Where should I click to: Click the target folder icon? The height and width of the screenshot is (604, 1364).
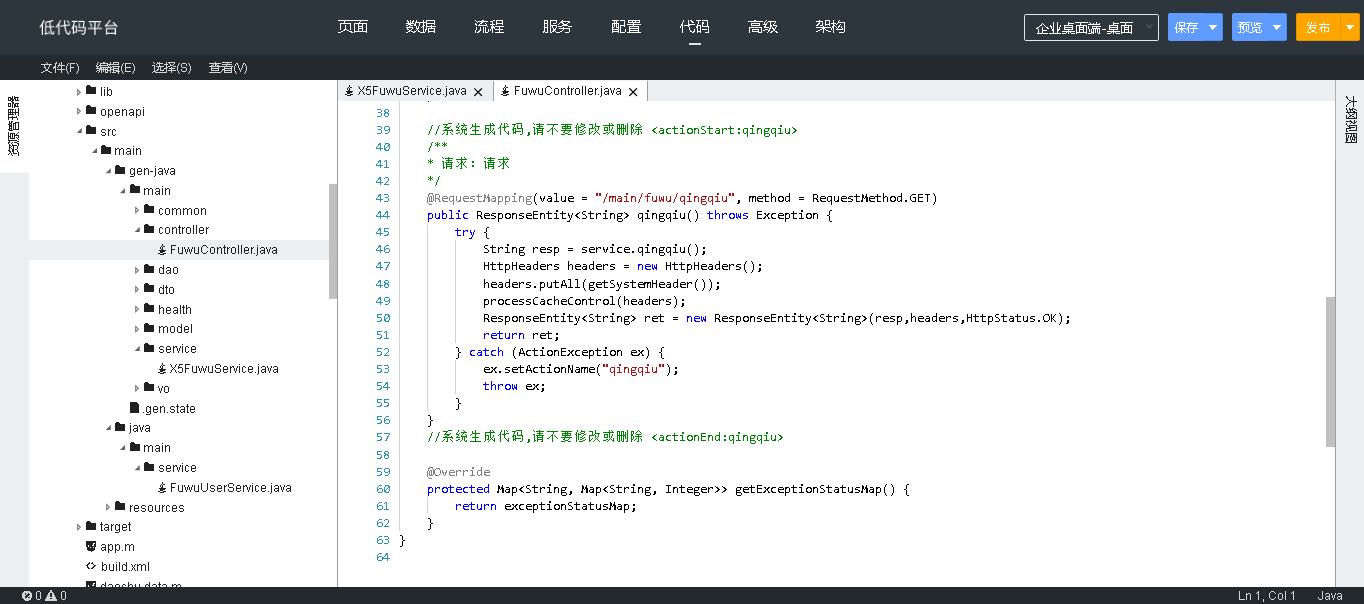pos(91,527)
